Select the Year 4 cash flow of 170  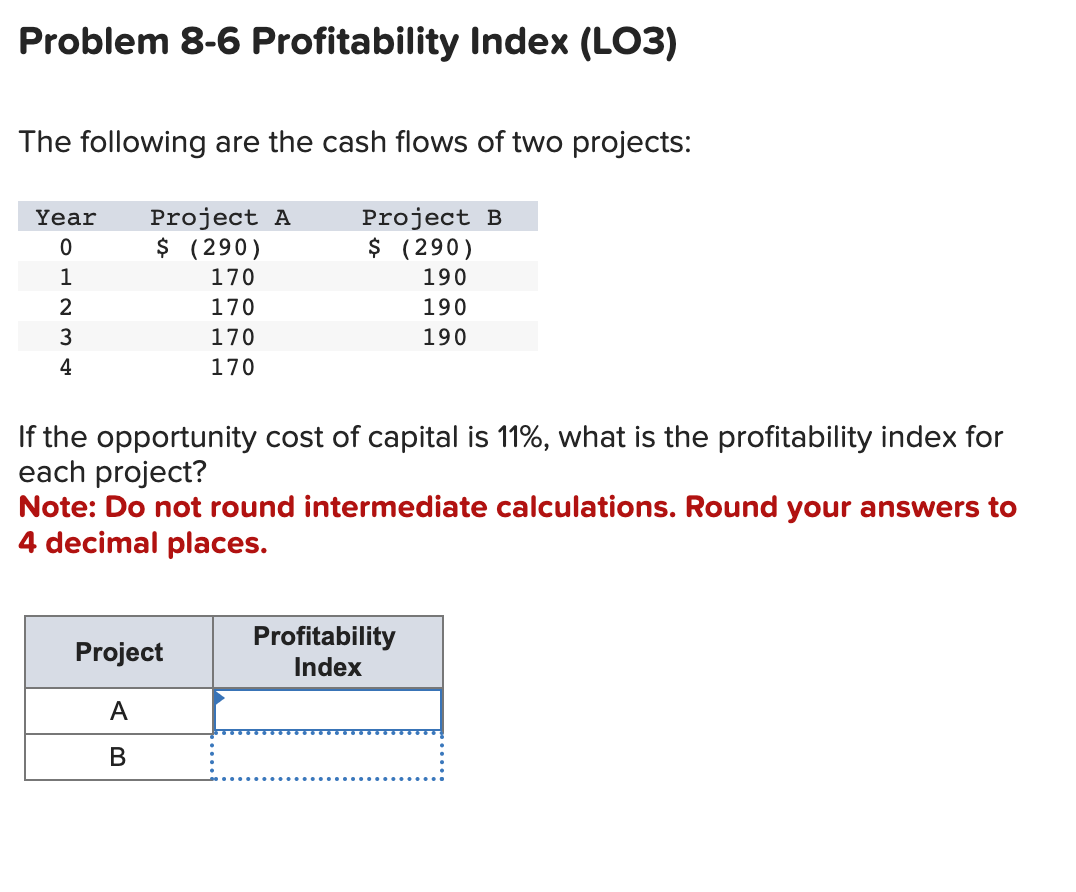tap(232, 367)
